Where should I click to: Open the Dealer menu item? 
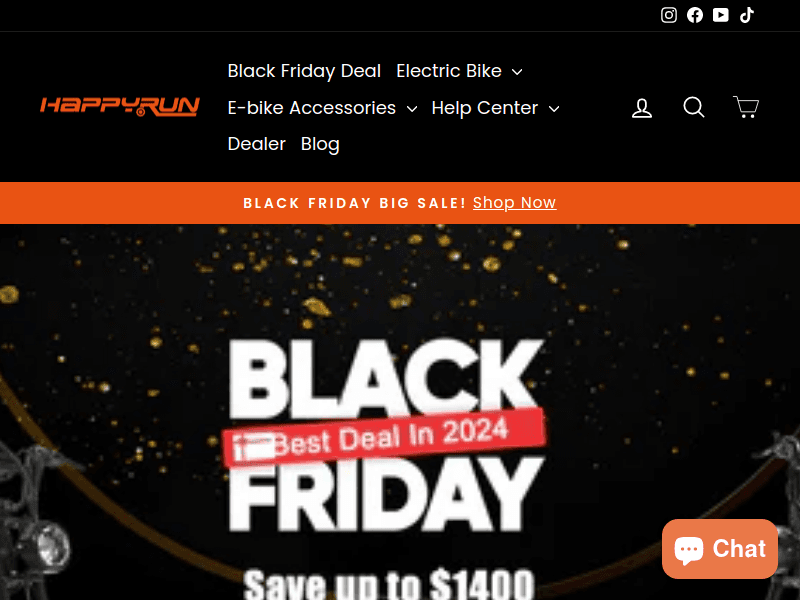pos(257,144)
